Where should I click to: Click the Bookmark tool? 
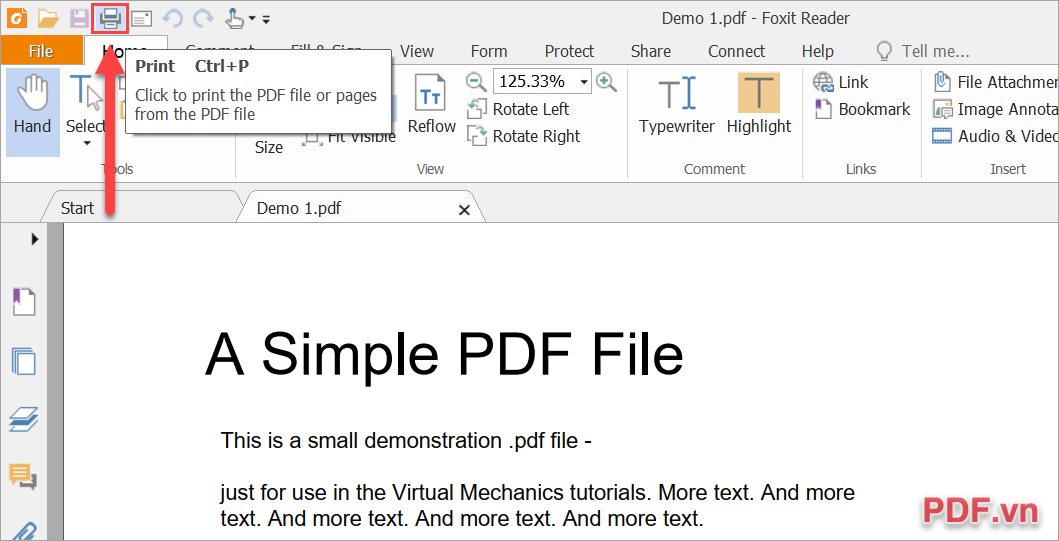[x=862, y=109]
